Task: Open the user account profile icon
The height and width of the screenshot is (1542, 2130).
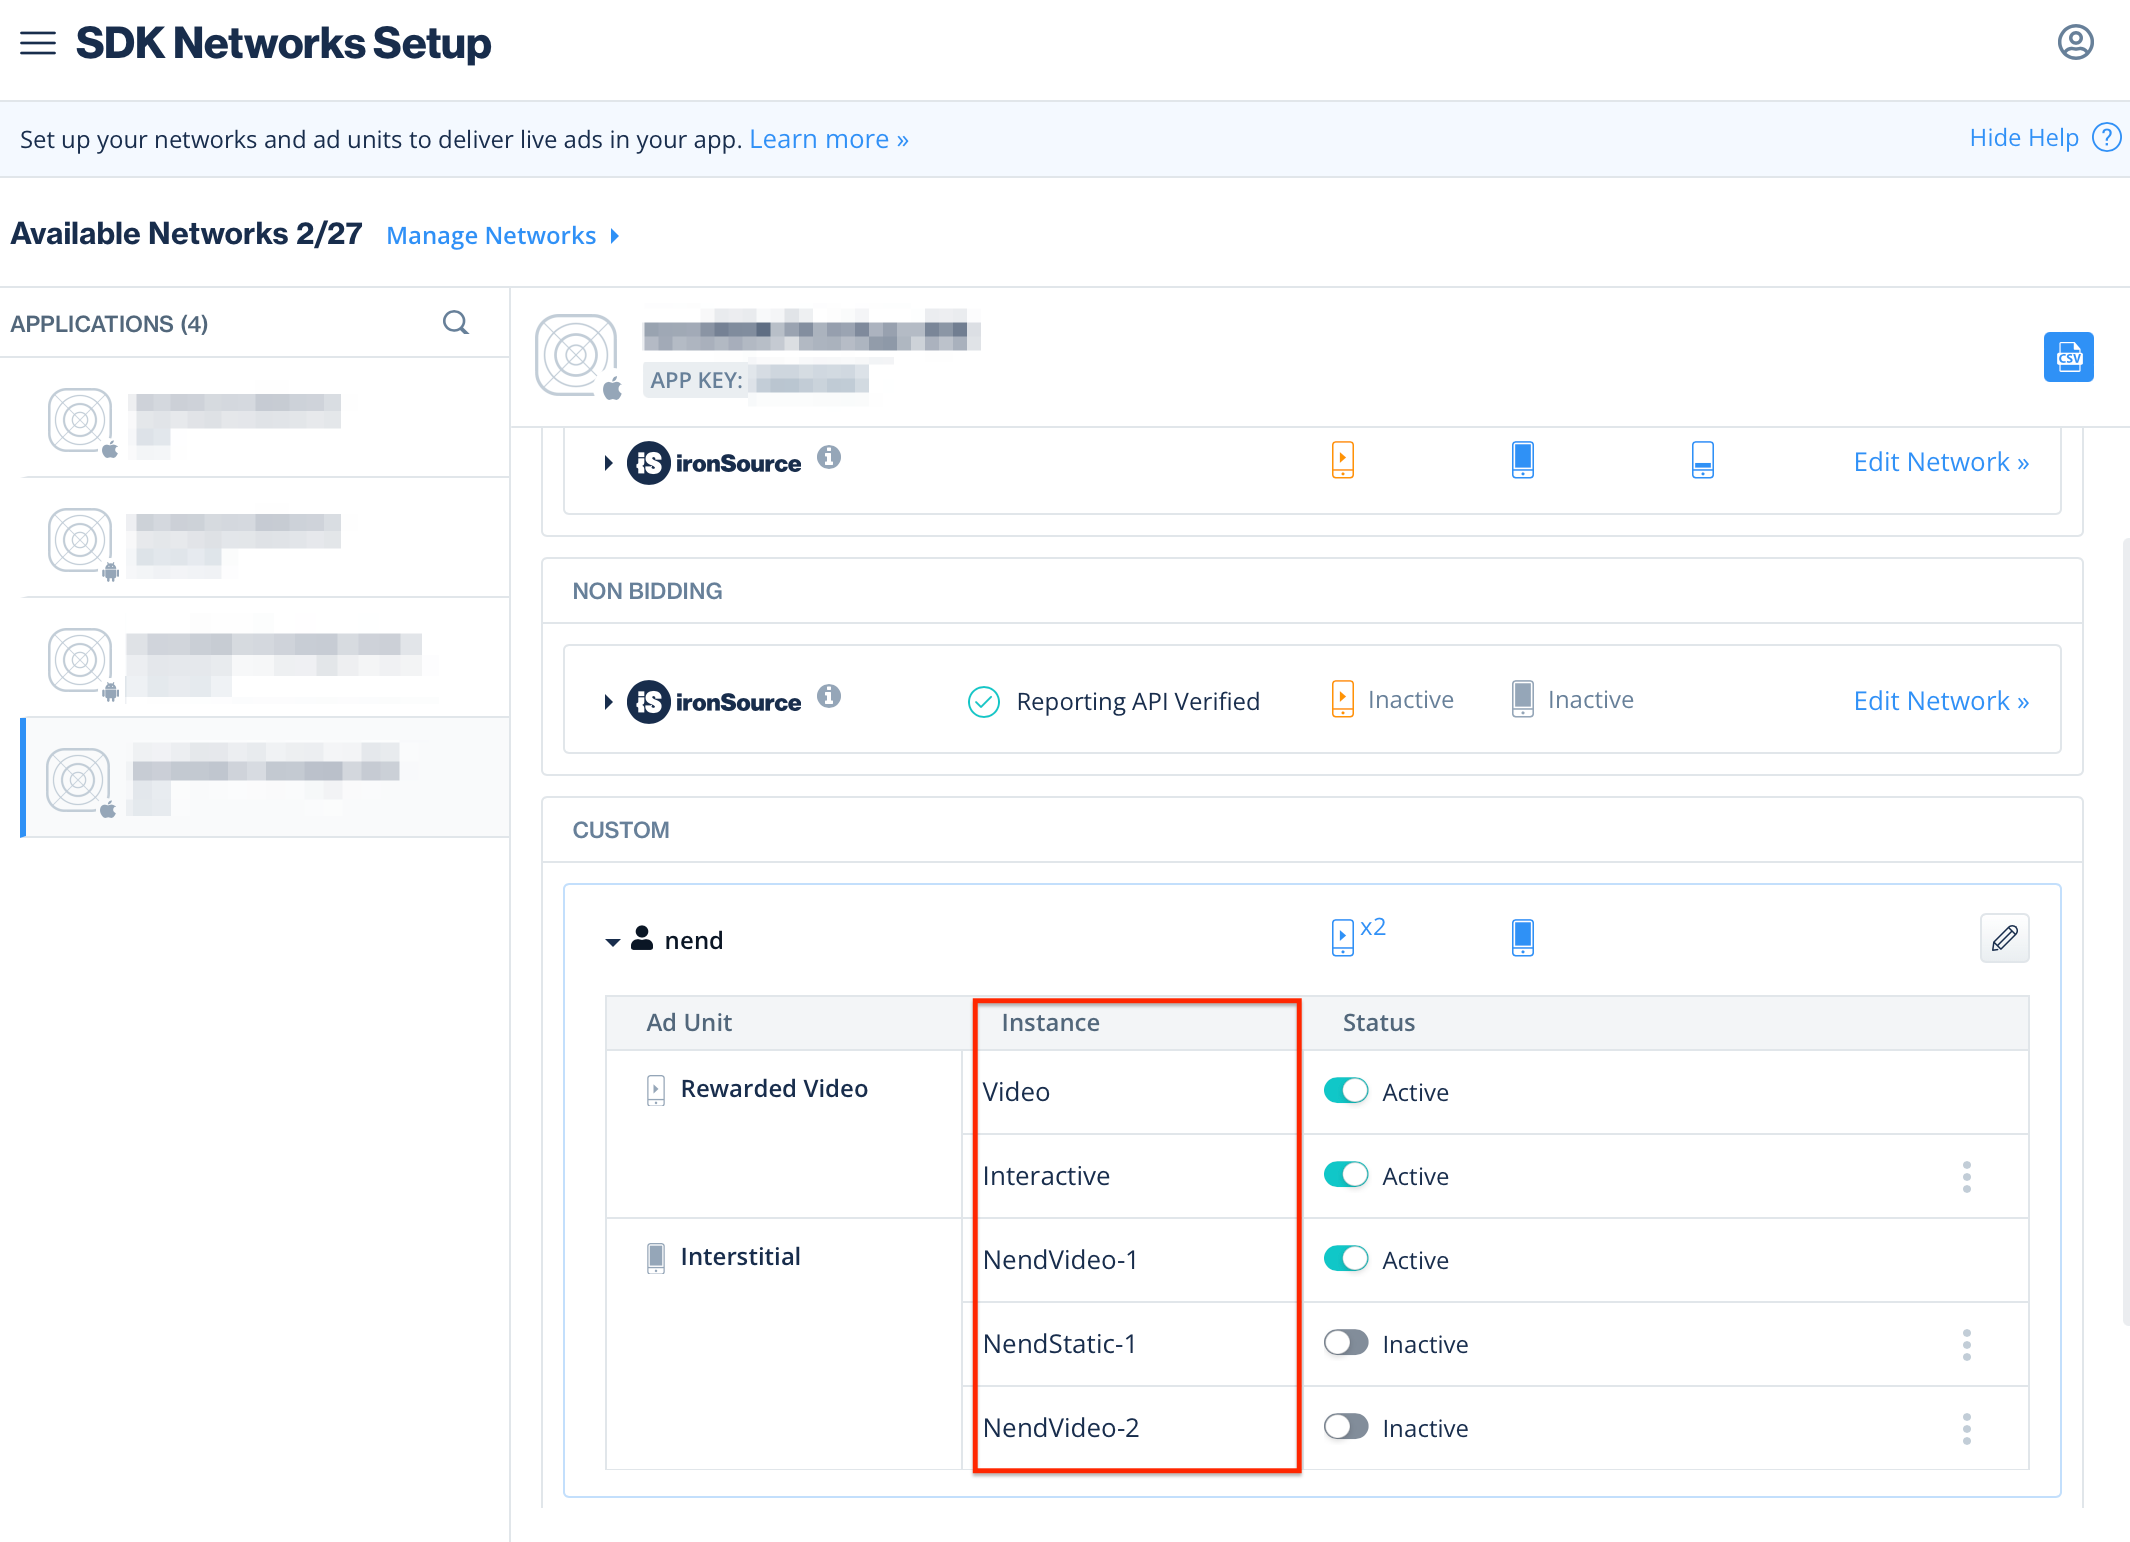Action: [2075, 42]
